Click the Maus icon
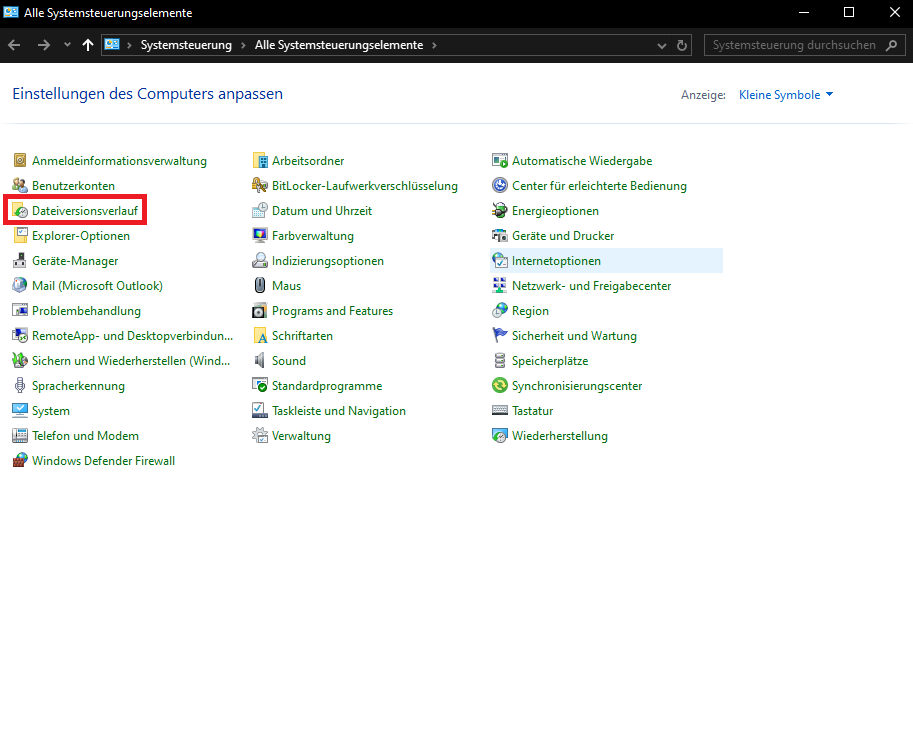Image resolution: width=913 pixels, height=739 pixels. coord(260,286)
